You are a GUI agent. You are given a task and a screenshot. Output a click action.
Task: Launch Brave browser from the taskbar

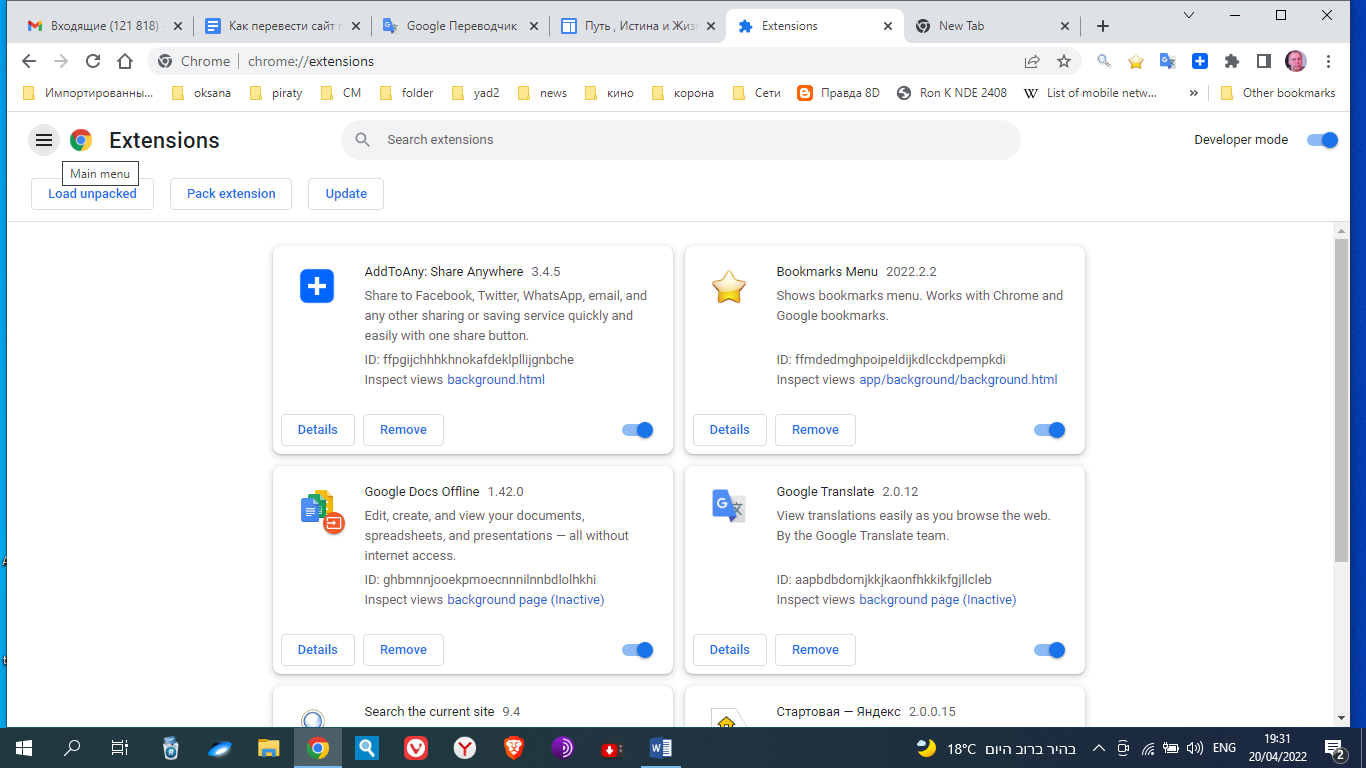tap(513, 748)
